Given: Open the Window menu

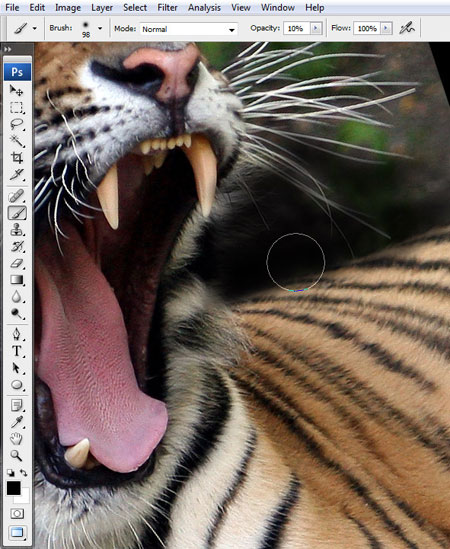Looking at the screenshot, I should click(x=278, y=7).
